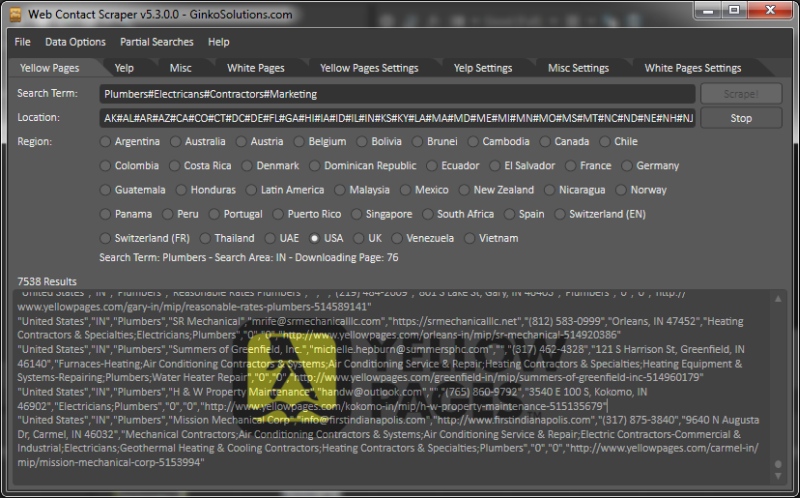This screenshot has width=800, height=498.
Task: Select the Honduras region
Action: pyautogui.click(x=206, y=190)
